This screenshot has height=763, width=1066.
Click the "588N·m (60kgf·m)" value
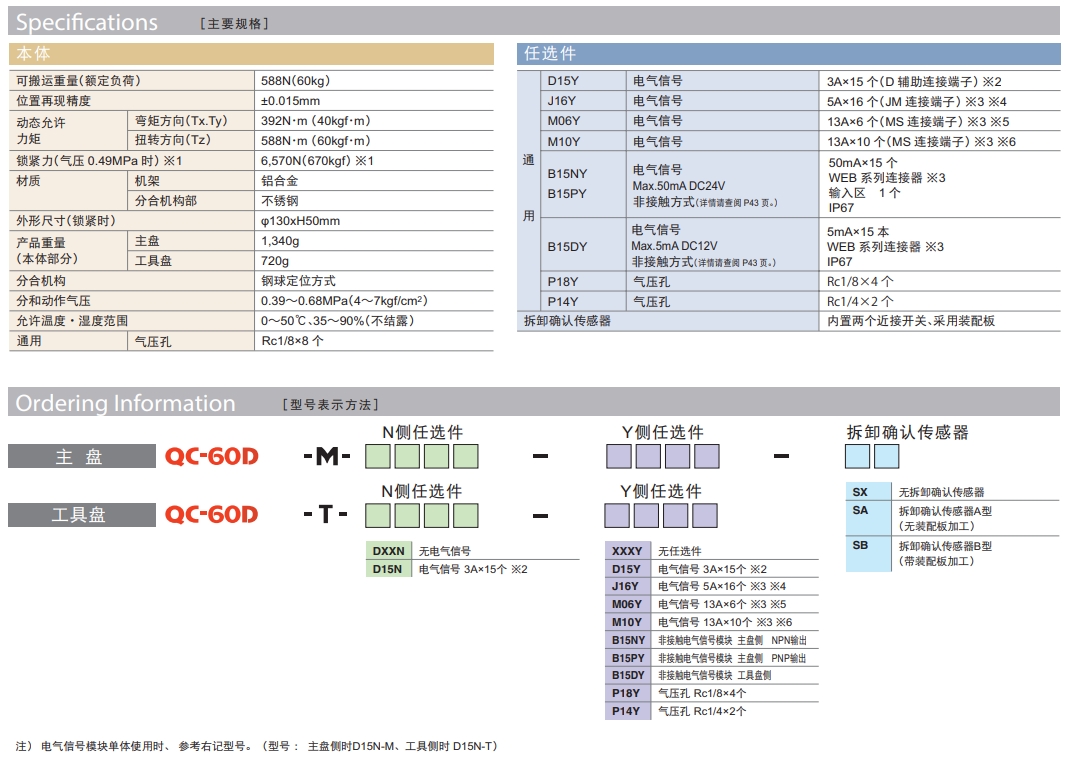(315, 141)
